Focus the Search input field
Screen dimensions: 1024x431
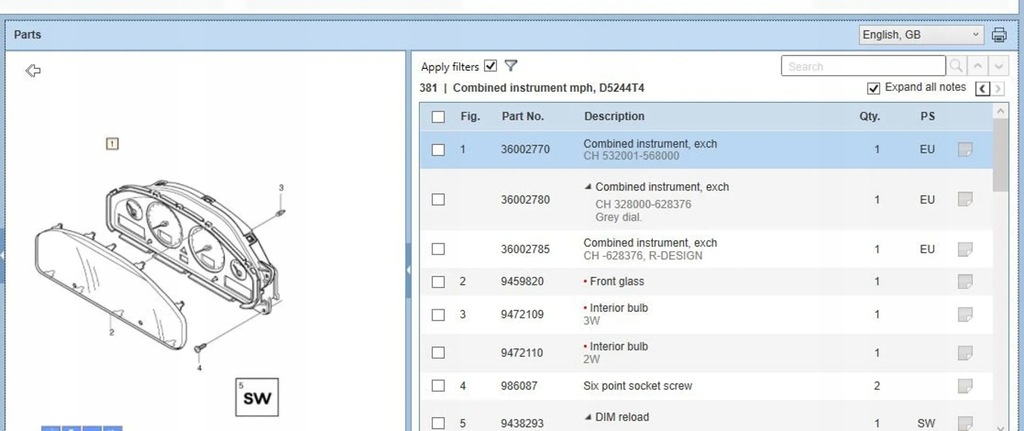(x=863, y=66)
